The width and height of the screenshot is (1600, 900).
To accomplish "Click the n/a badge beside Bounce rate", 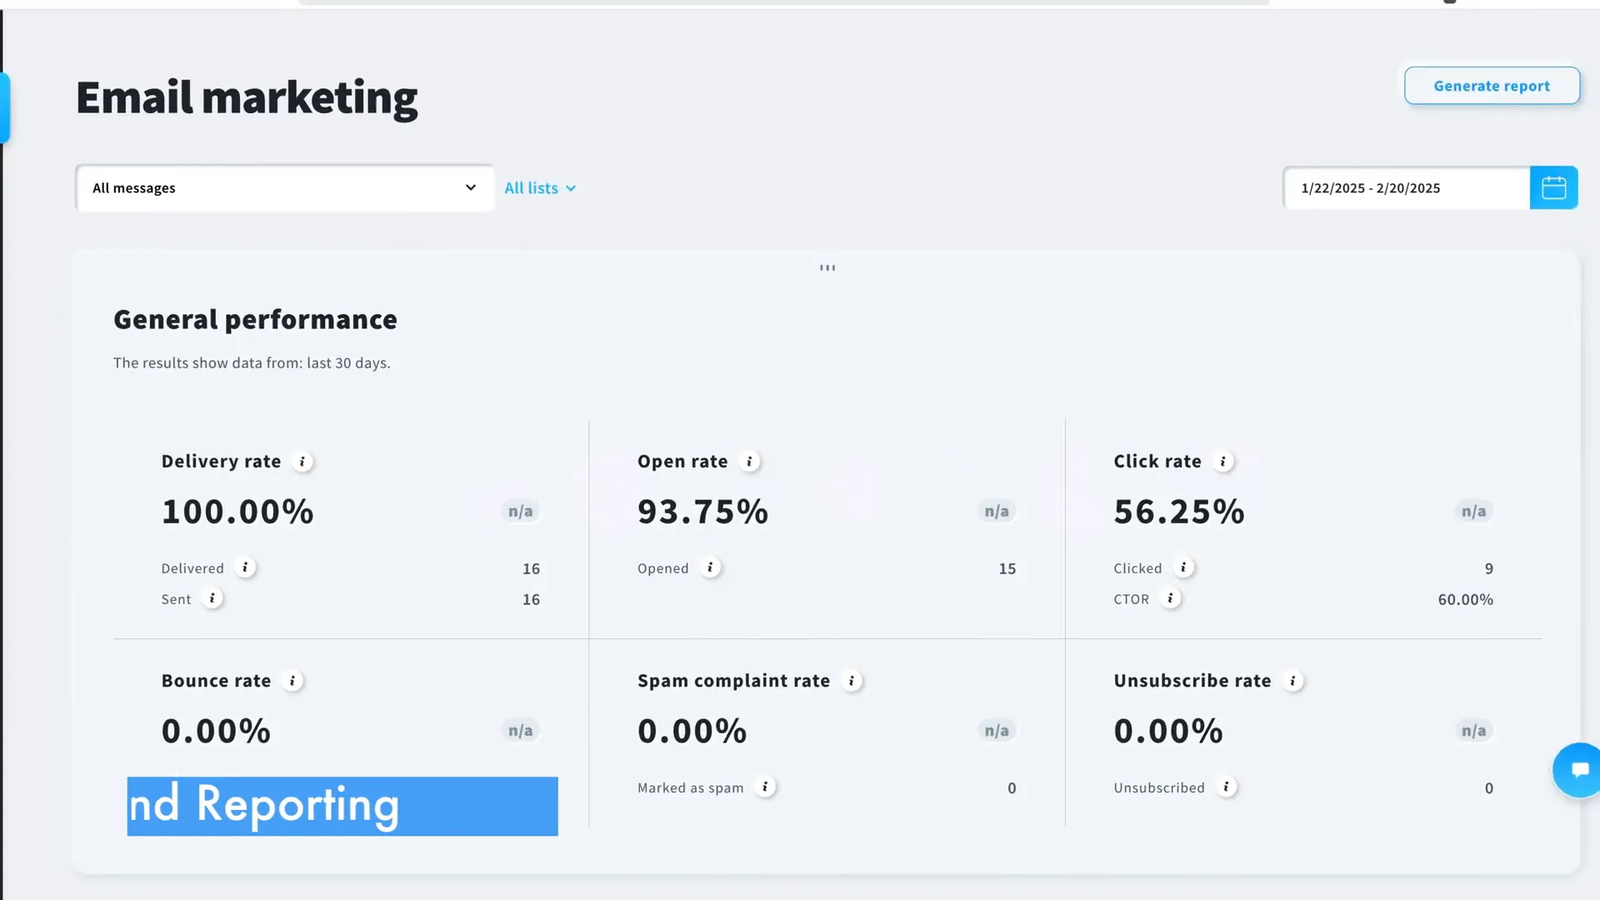I will point(520,731).
